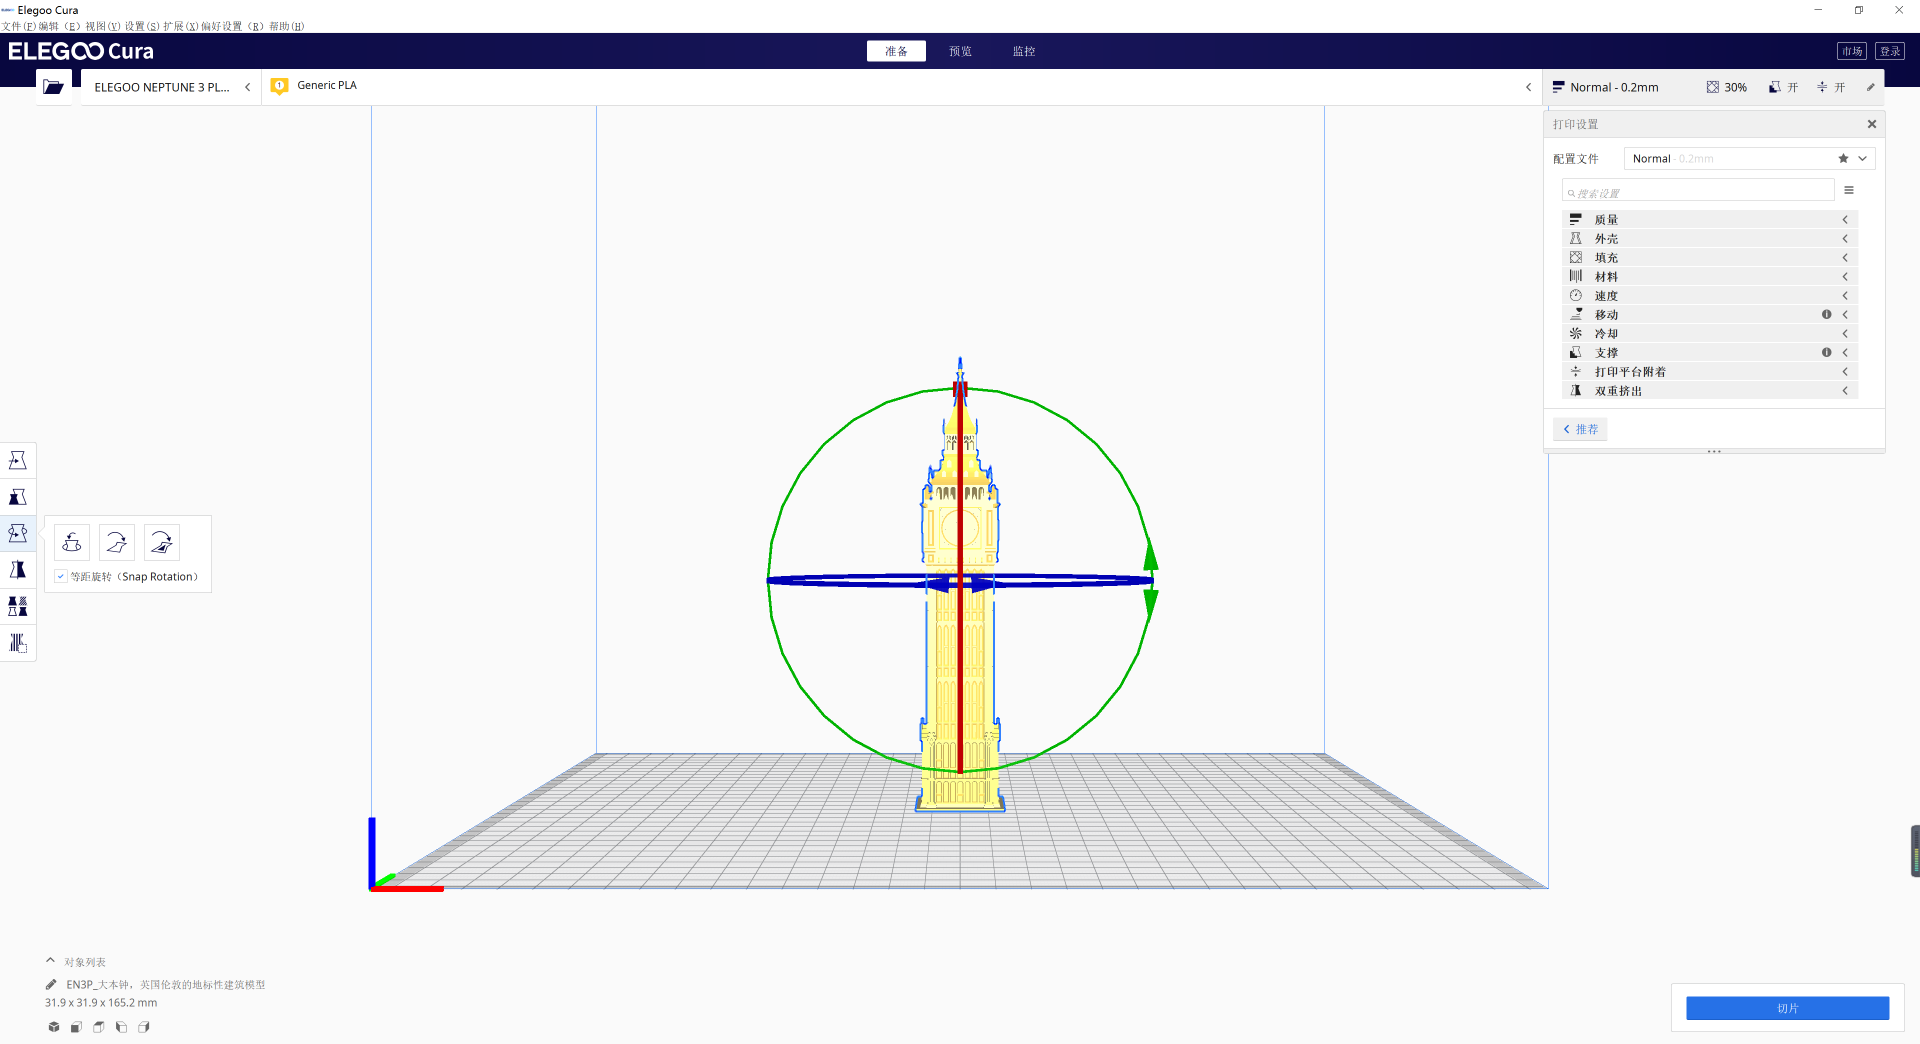Click the Select Face to Align button
Screen dimensions: 1920x1044
click(162, 542)
